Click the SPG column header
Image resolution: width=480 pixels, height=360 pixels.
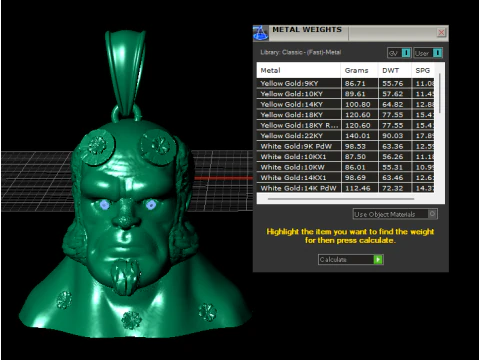click(423, 70)
